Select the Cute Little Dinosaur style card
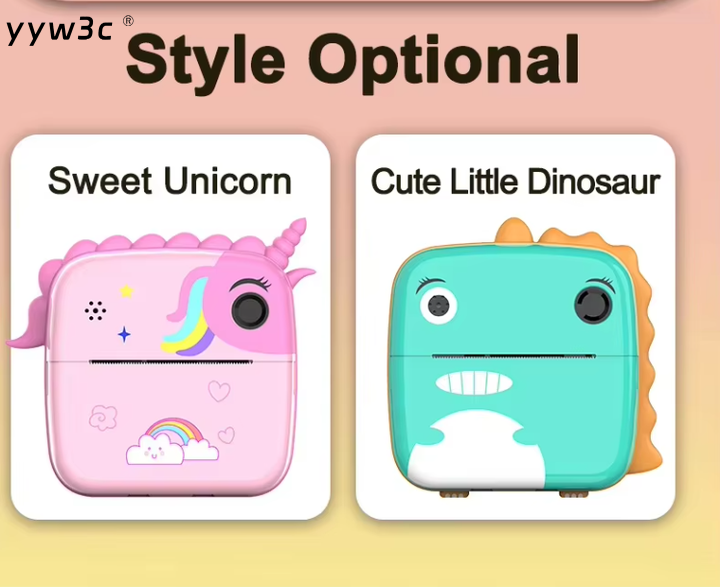720x587 pixels. [515, 327]
